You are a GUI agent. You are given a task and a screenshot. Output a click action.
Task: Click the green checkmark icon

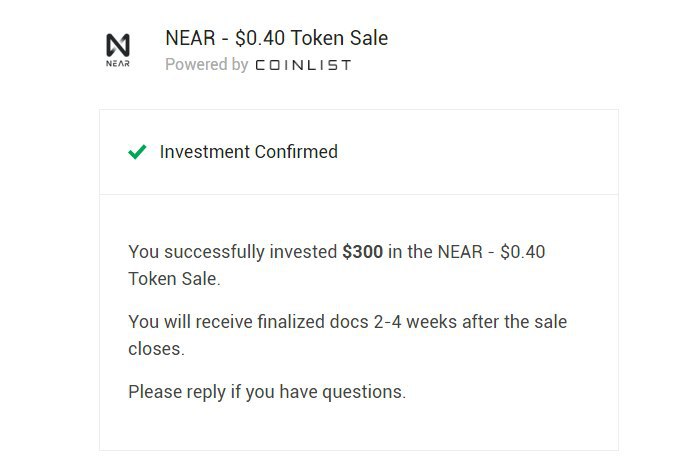click(x=137, y=152)
